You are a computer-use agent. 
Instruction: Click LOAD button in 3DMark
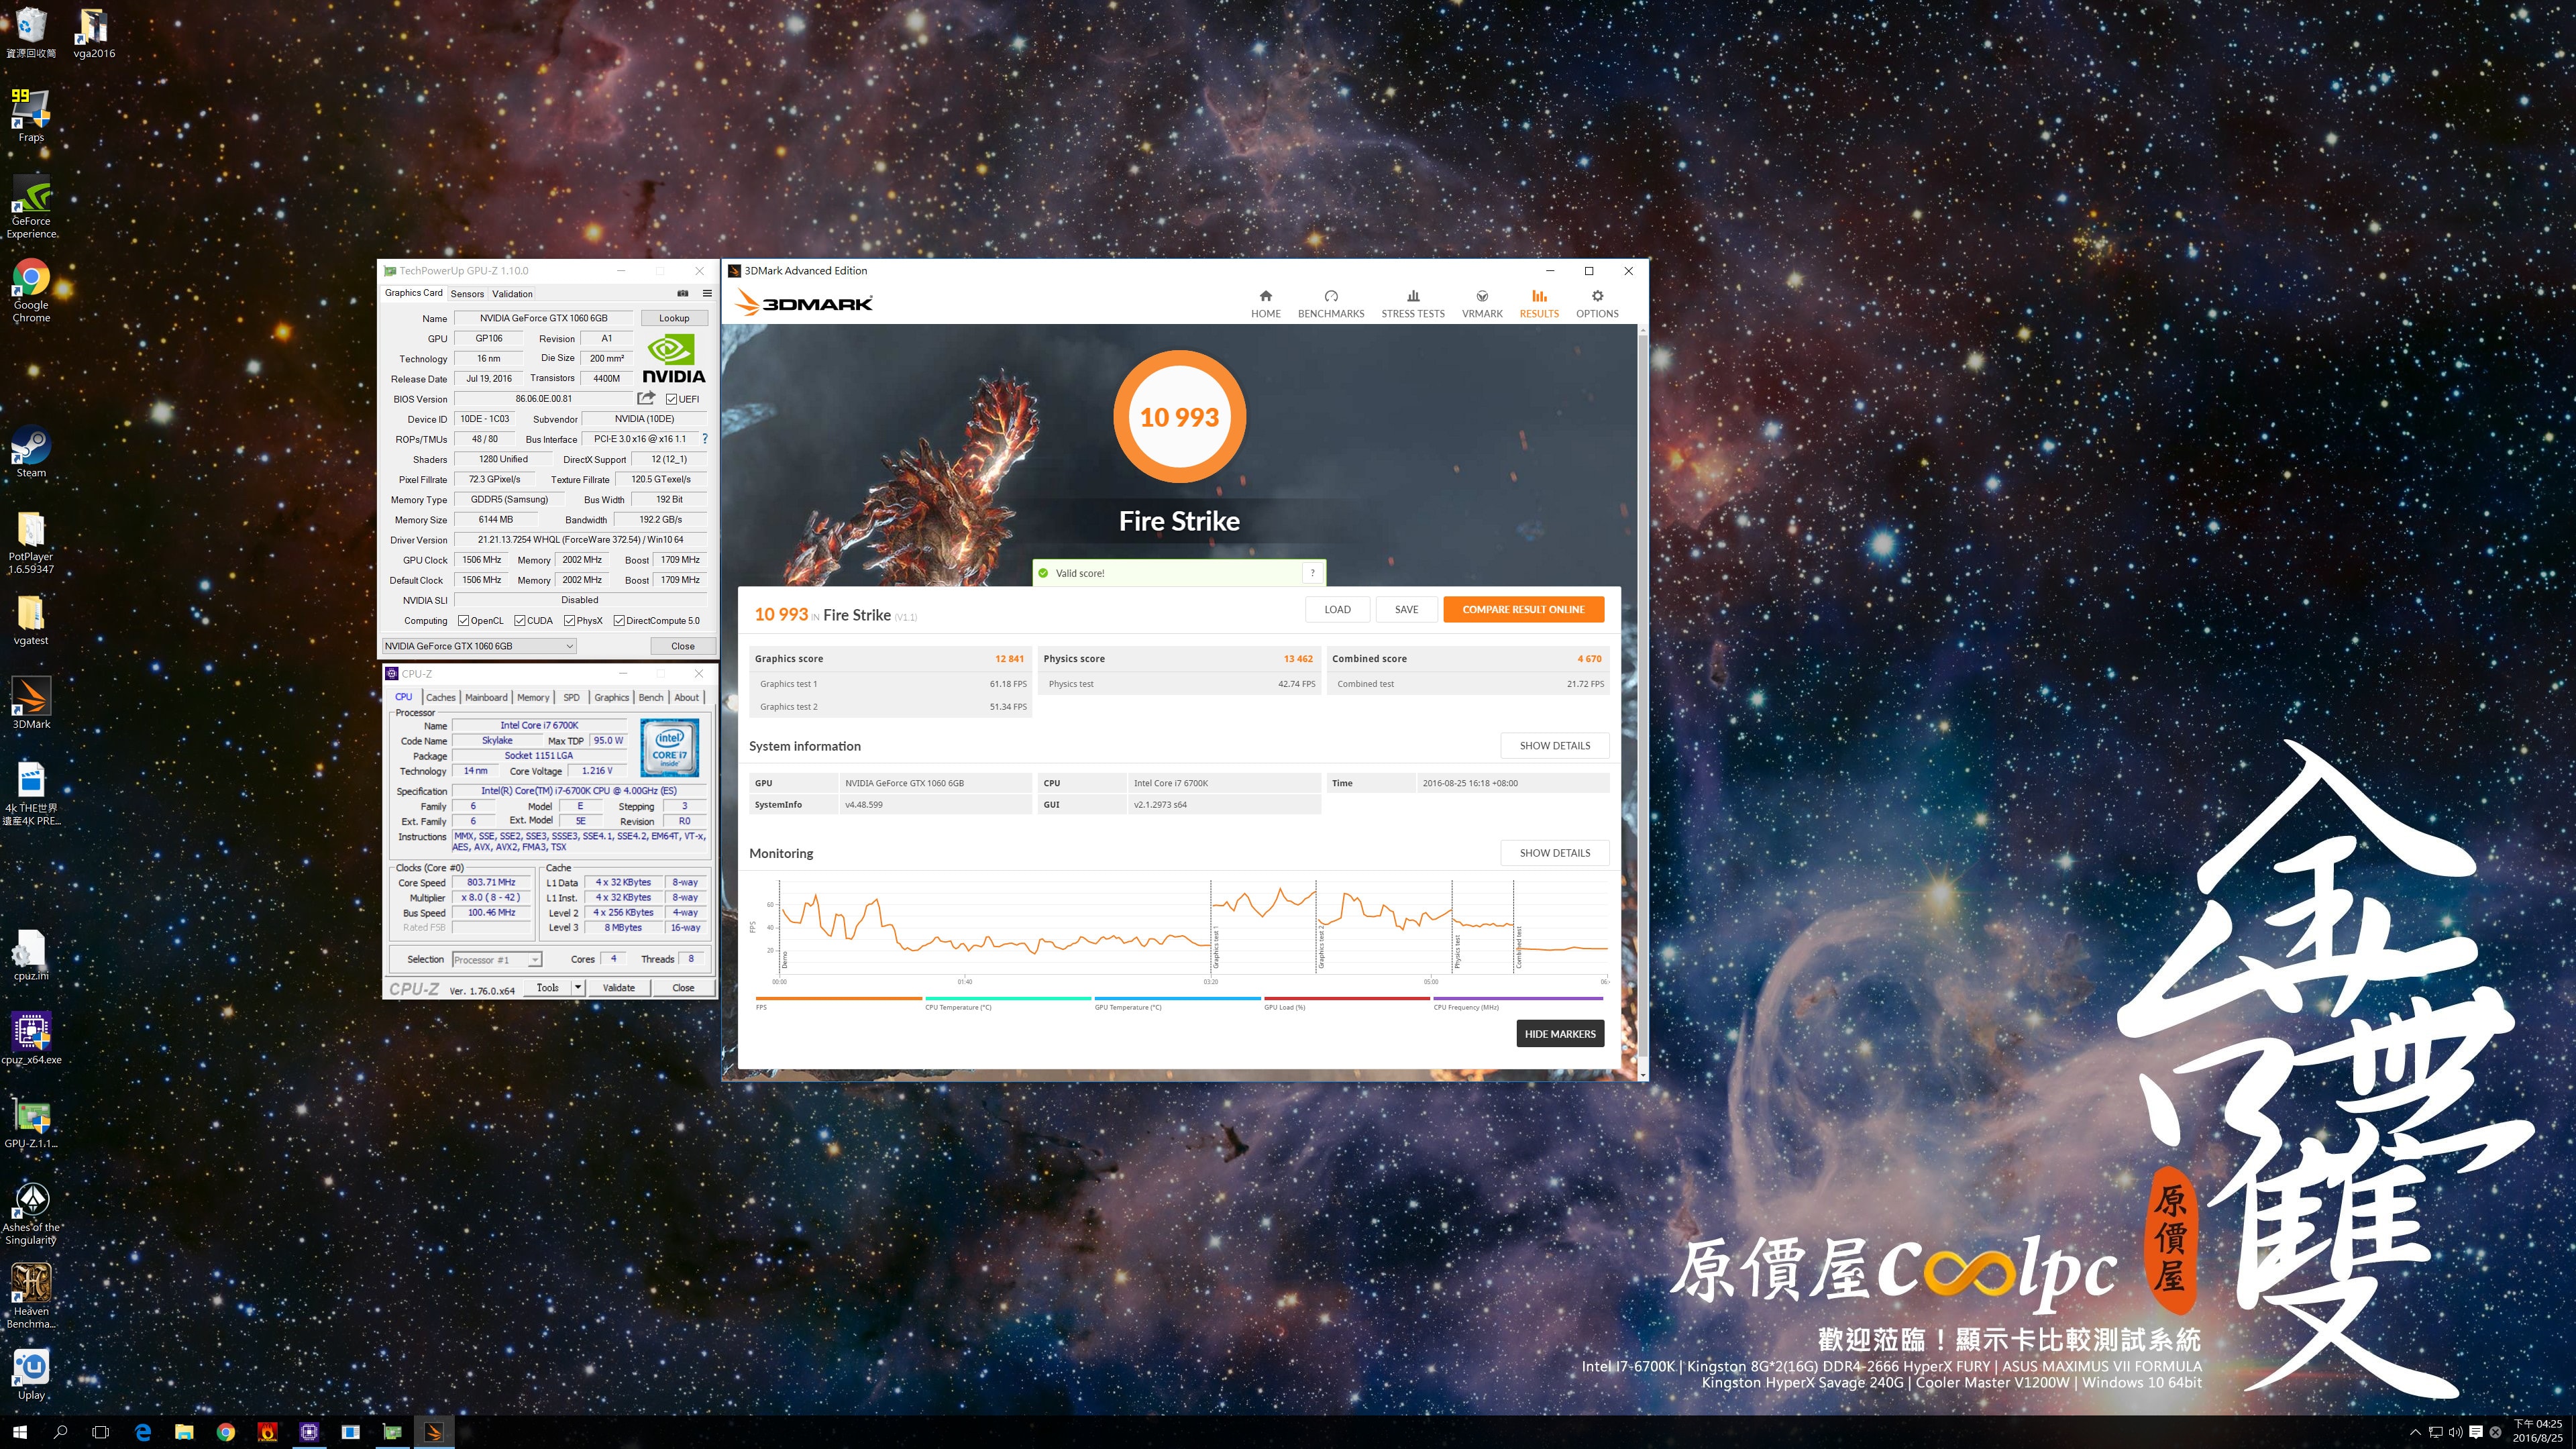click(x=1337, y=609)
